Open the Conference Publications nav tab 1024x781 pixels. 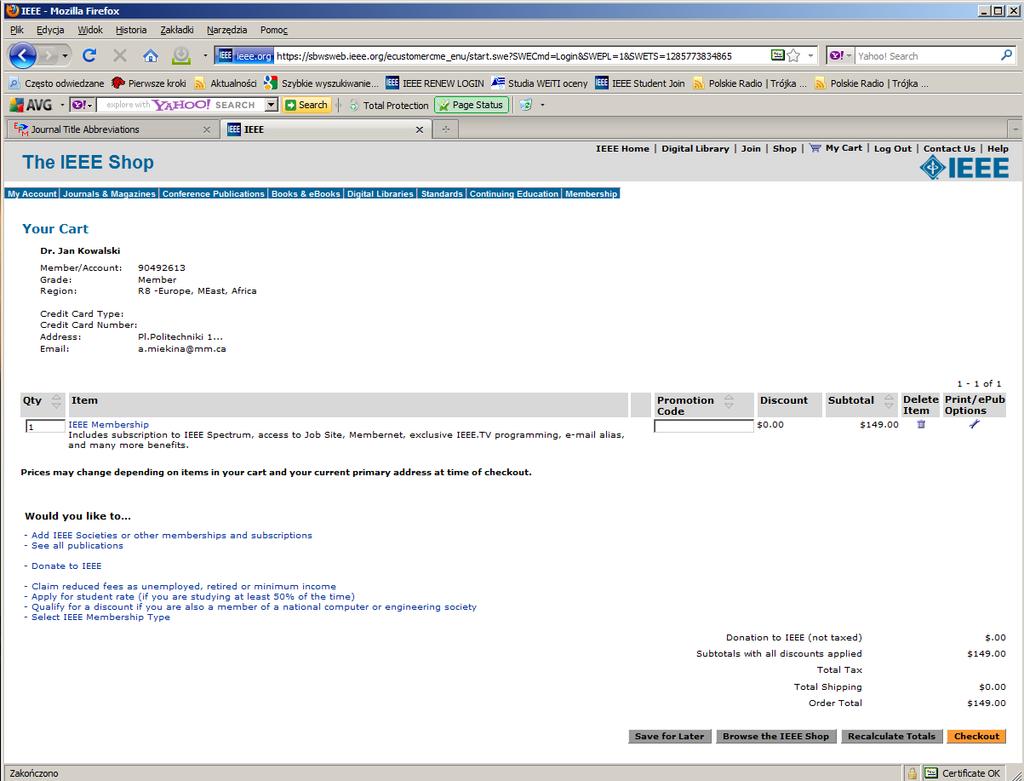tap(213, 193)
